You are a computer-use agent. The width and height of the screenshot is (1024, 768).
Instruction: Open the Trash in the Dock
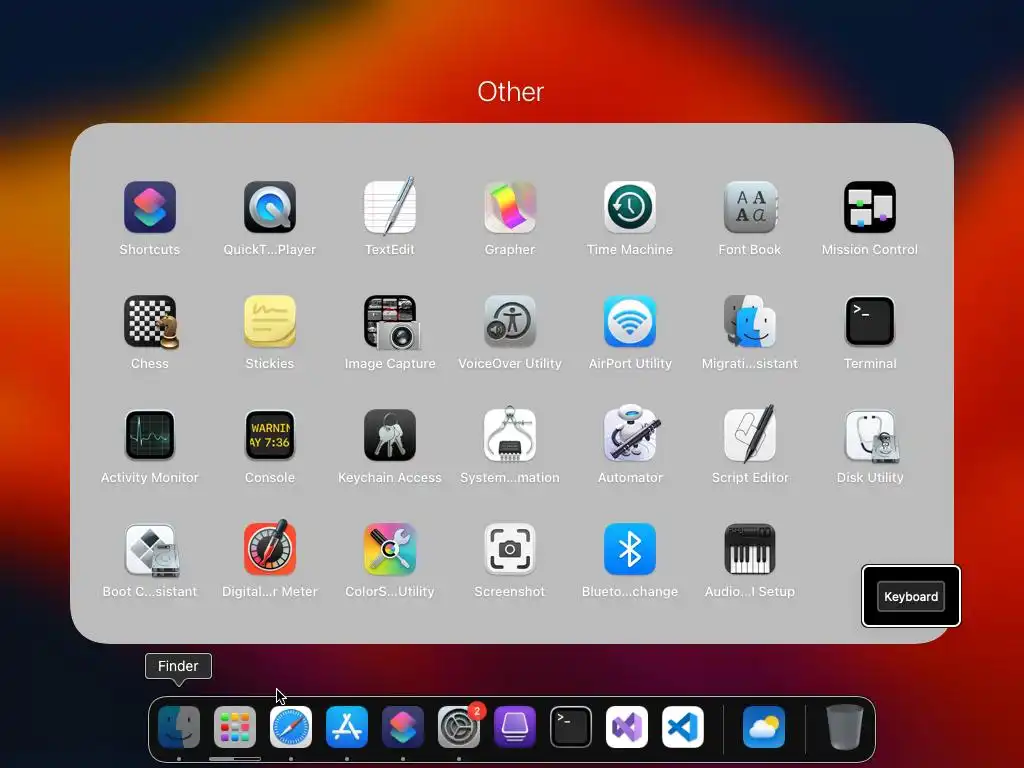[845, 727]
